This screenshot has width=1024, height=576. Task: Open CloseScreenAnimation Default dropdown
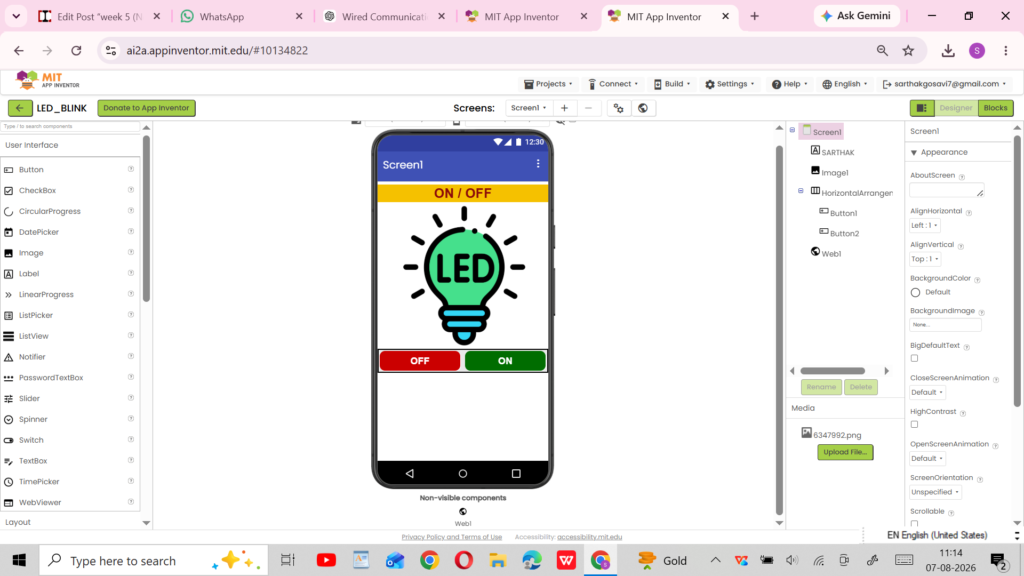[x=927, y=392]
